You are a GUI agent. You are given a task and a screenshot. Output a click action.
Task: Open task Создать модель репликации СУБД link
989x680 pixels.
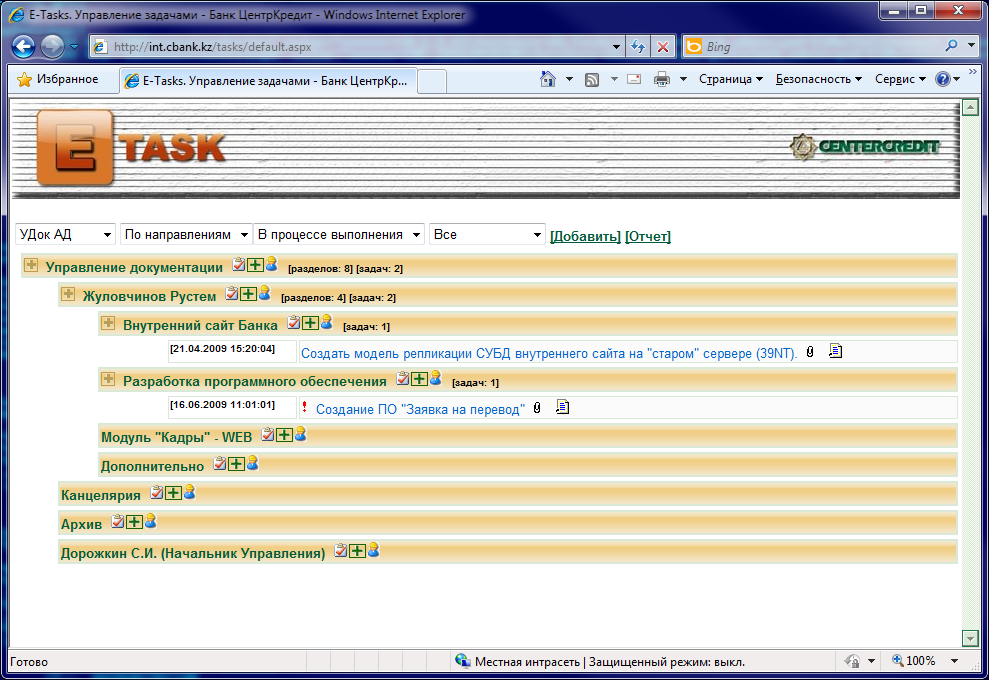549,353
